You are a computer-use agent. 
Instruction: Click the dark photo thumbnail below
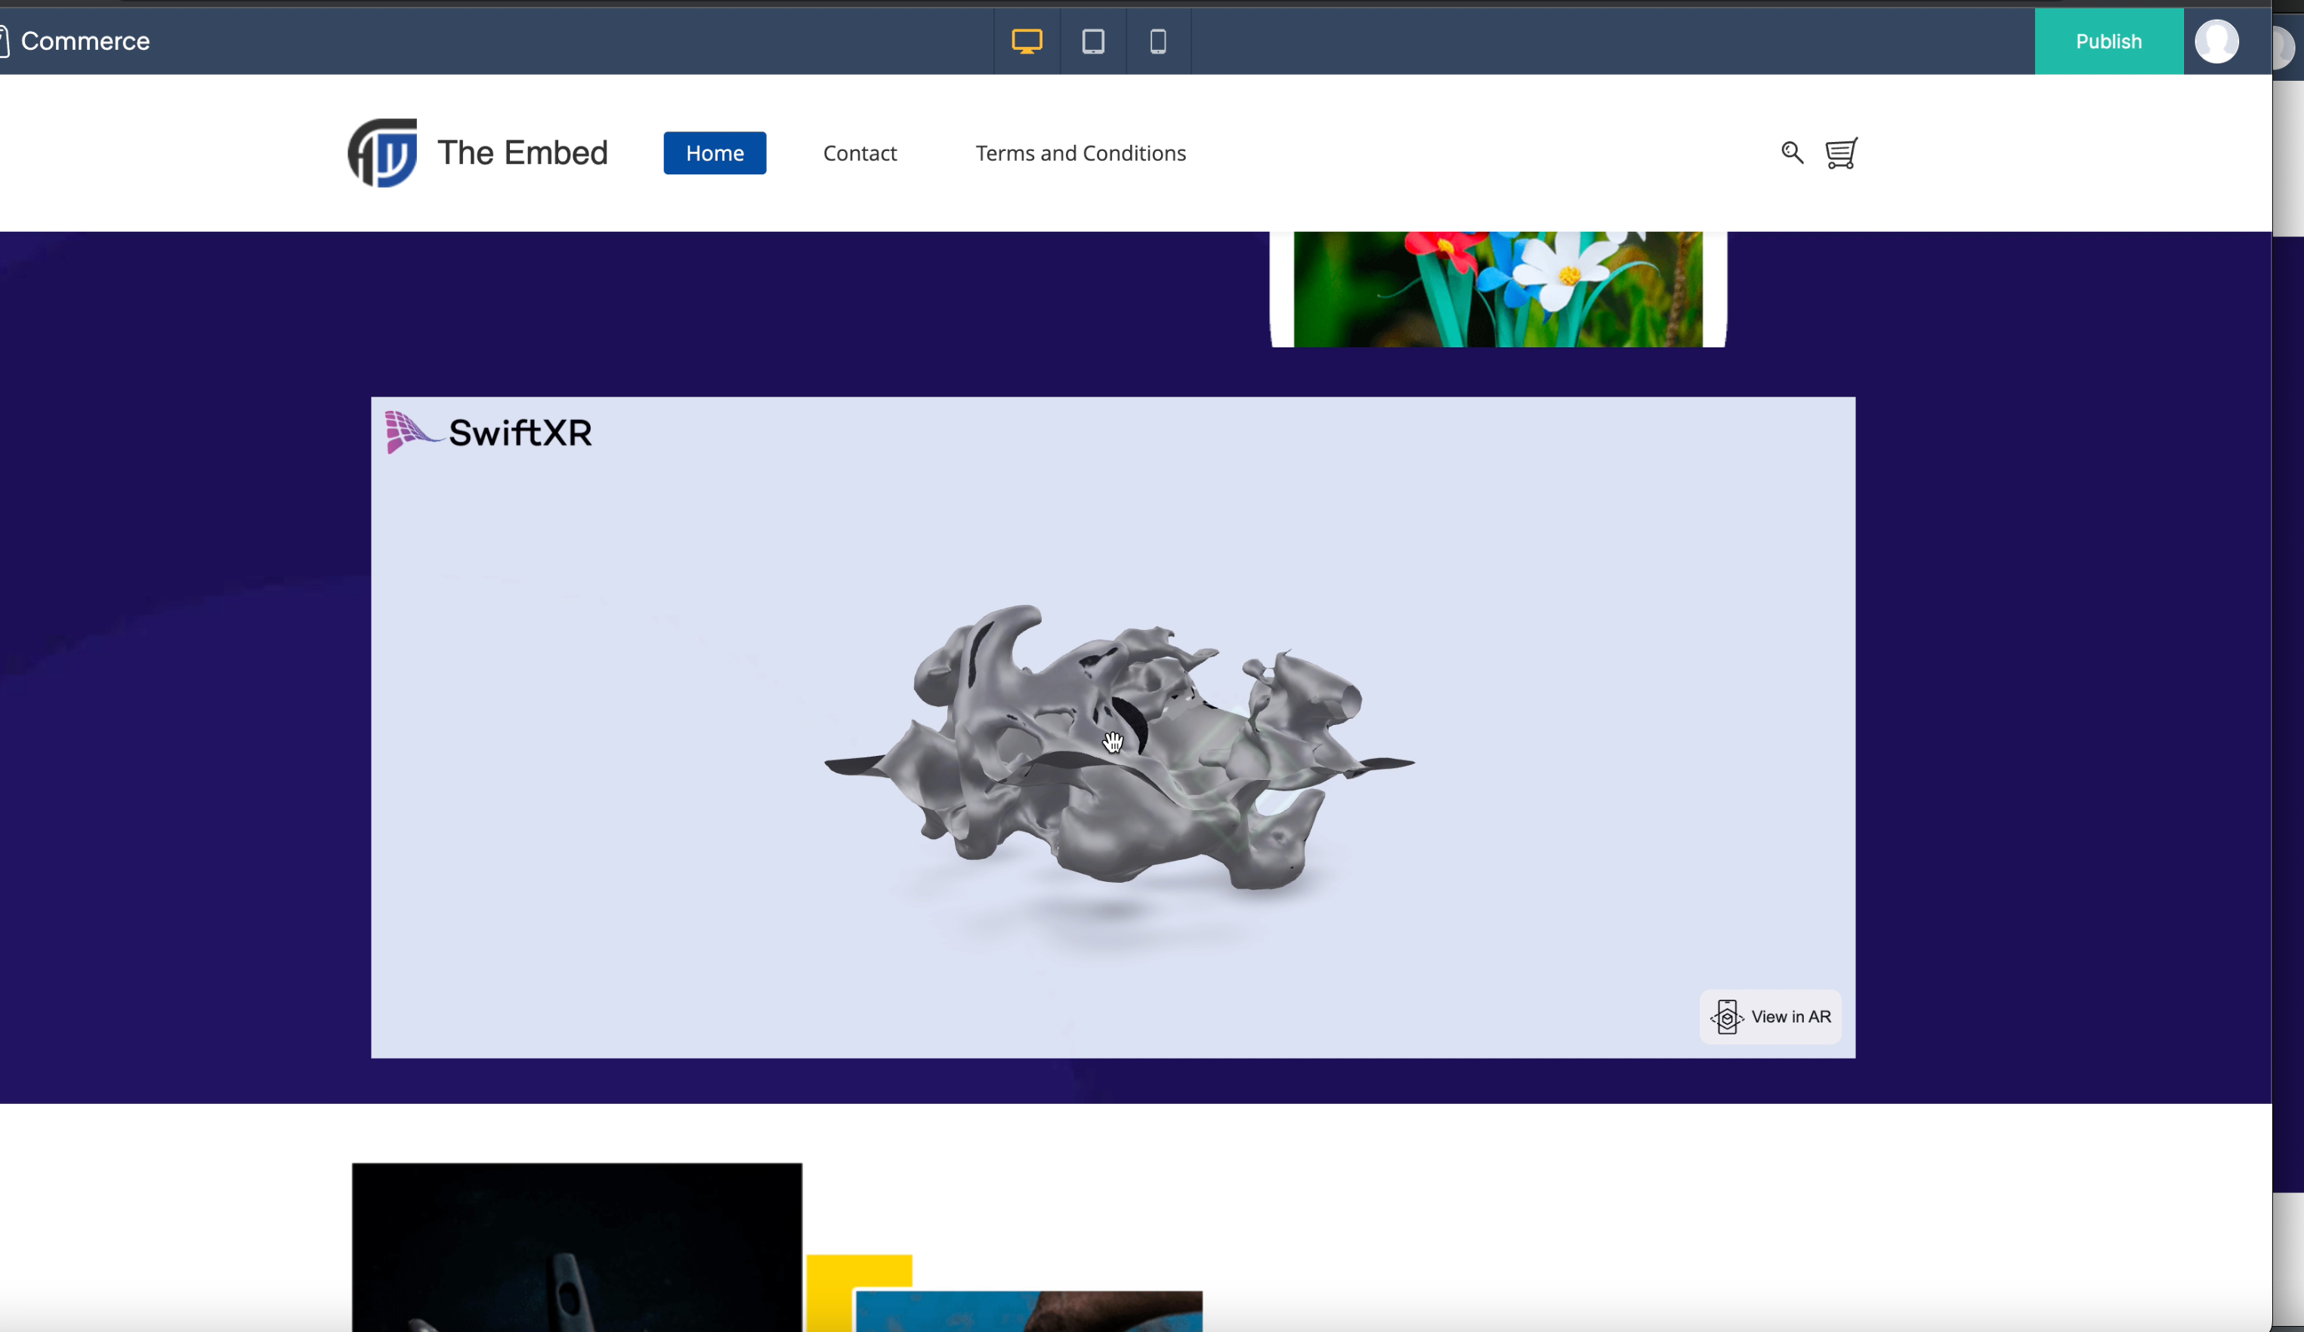point(576,1245)
